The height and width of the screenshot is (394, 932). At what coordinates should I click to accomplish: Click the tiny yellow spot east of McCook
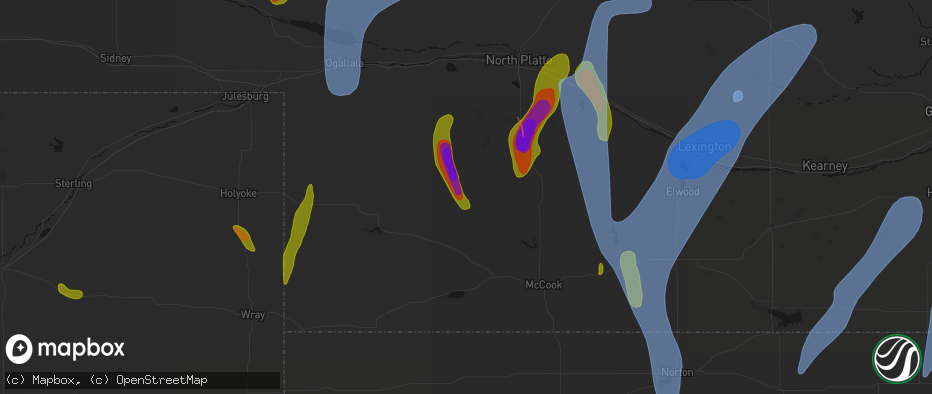pos(600,269)
